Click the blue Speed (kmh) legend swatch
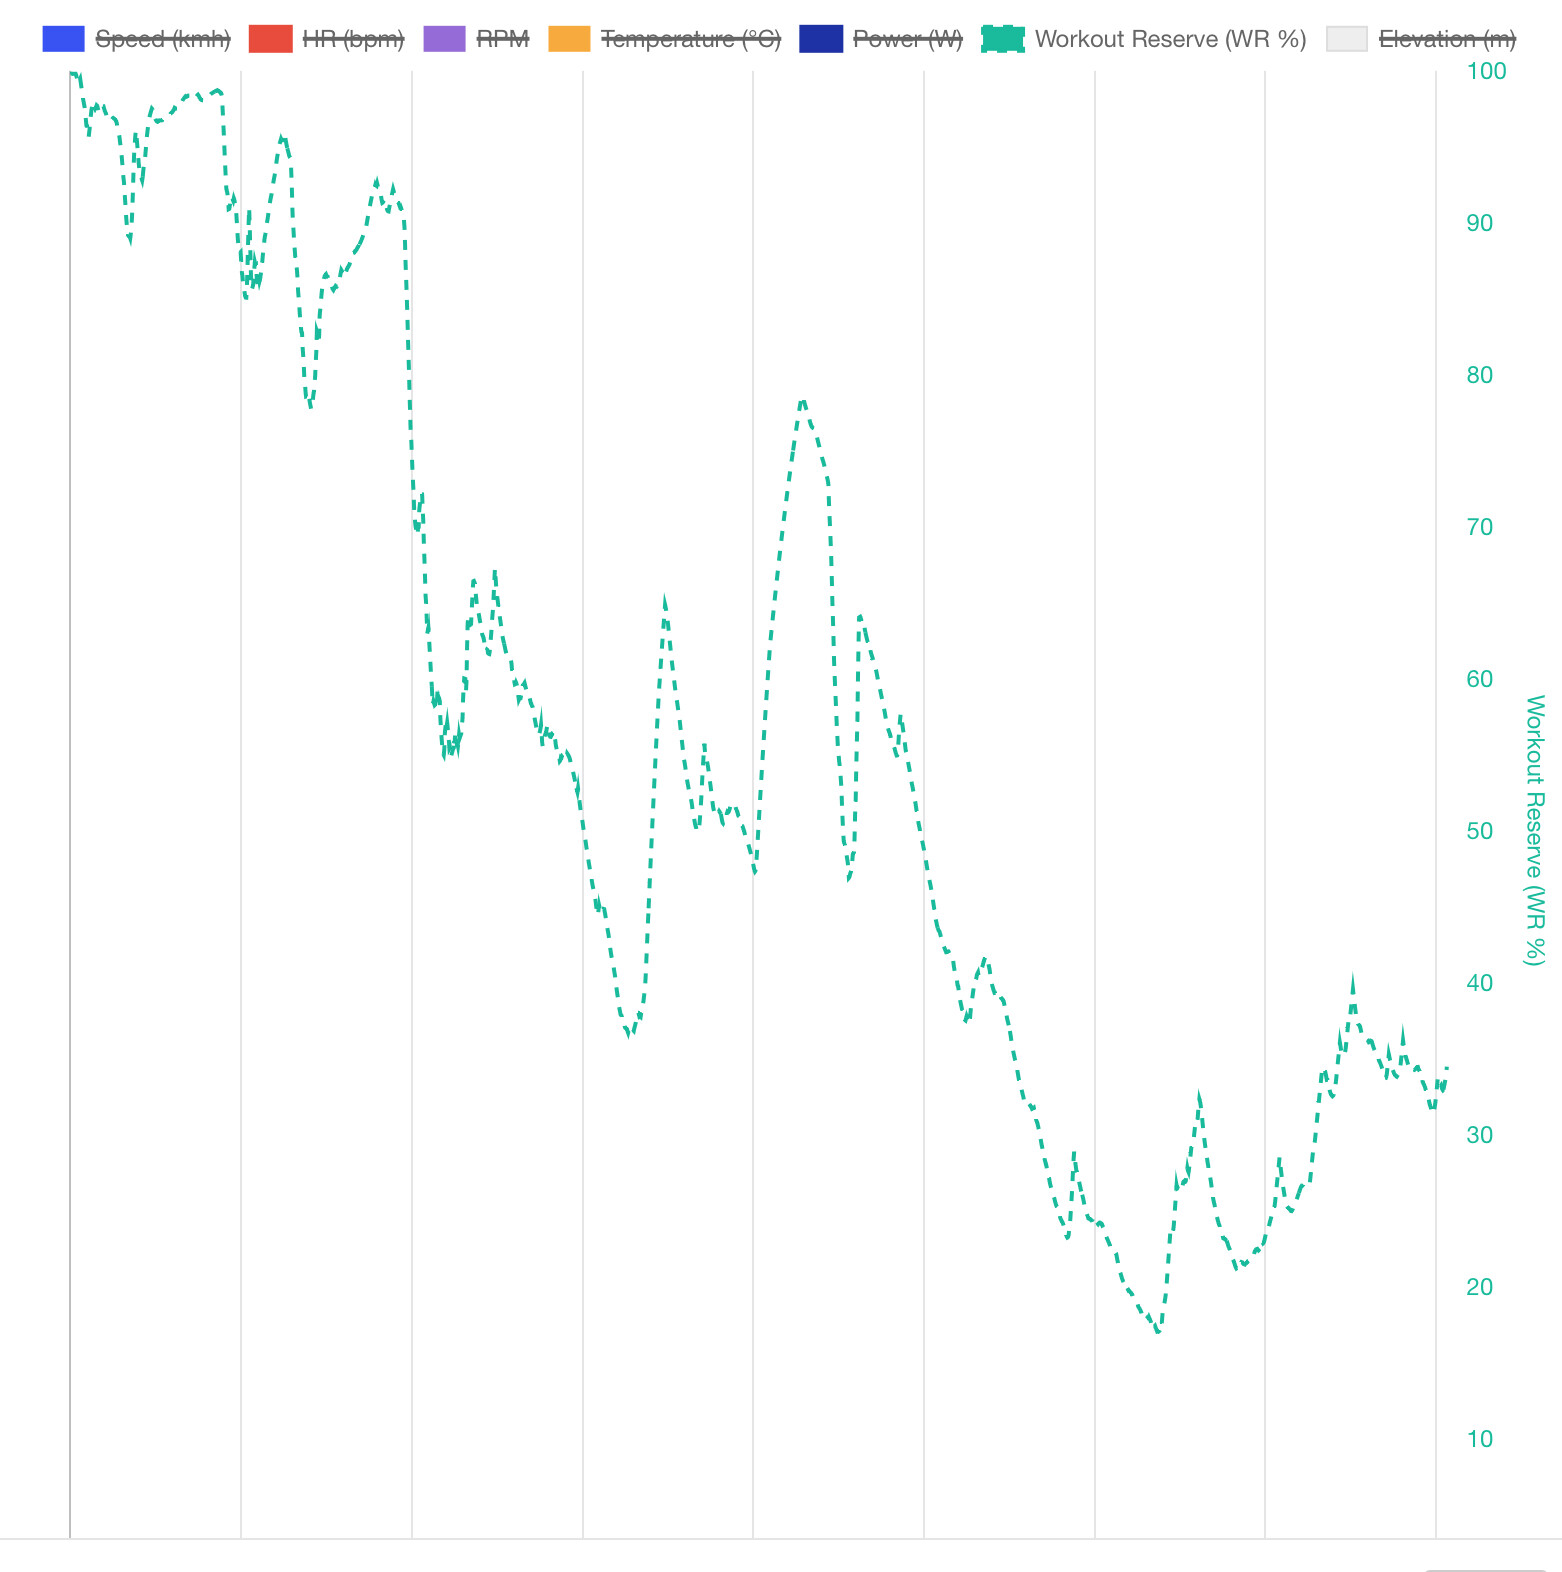This screenshot has width=1562, height=1572. (63, 39)
